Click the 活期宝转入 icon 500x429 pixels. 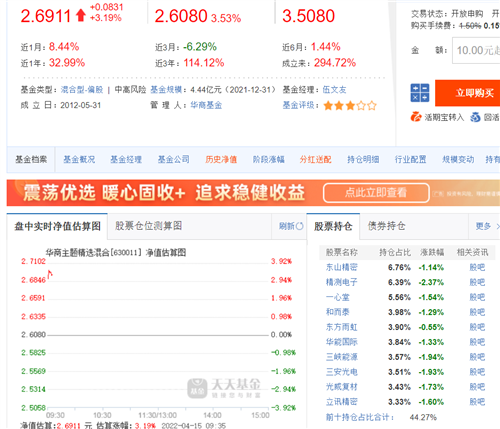pos(416,117)
